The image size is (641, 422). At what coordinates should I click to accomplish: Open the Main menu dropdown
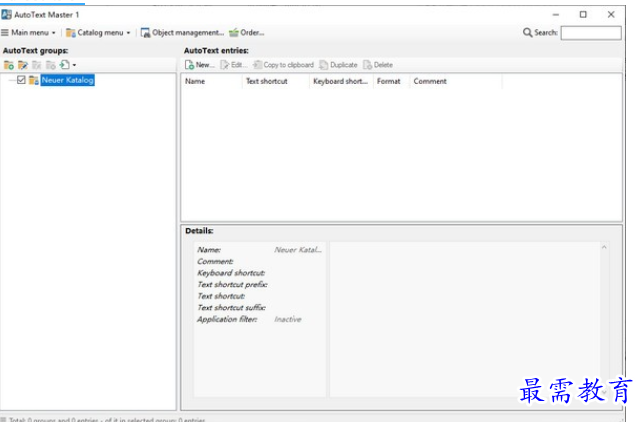28,33
